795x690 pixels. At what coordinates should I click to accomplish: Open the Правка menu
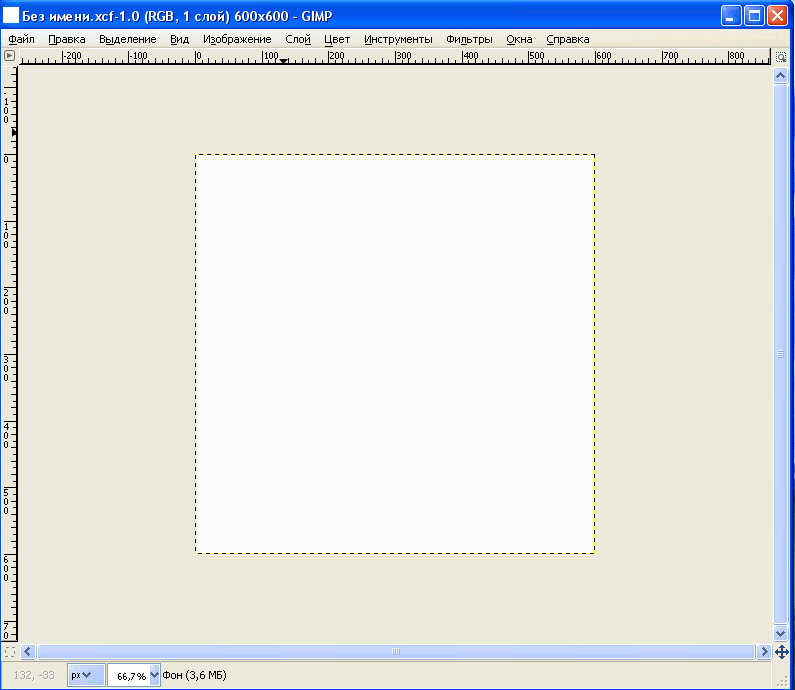point(66,39)
